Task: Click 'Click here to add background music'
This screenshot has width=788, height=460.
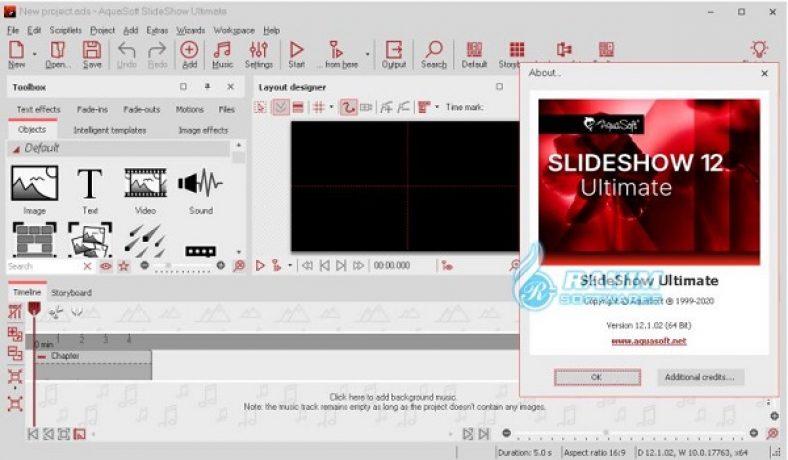Action: coord(392,397)
